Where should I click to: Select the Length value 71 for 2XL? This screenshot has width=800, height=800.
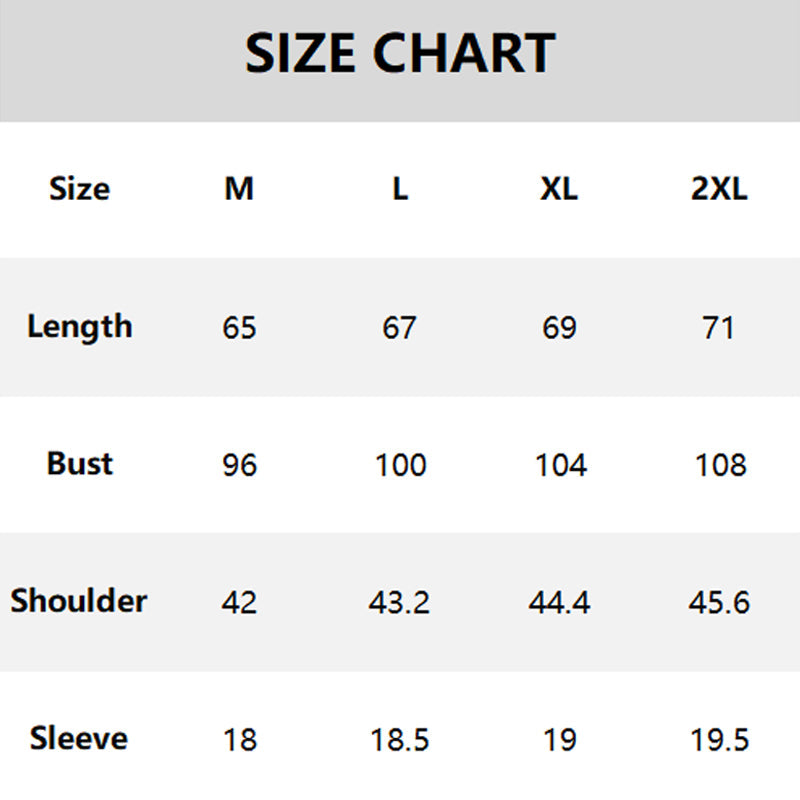click(x=719, y=328)
